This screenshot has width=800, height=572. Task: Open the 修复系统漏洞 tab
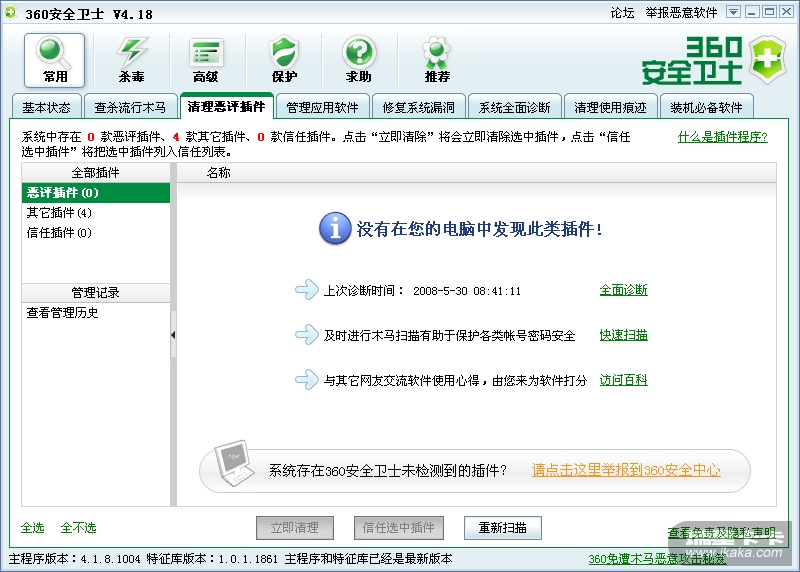[418, 107]
